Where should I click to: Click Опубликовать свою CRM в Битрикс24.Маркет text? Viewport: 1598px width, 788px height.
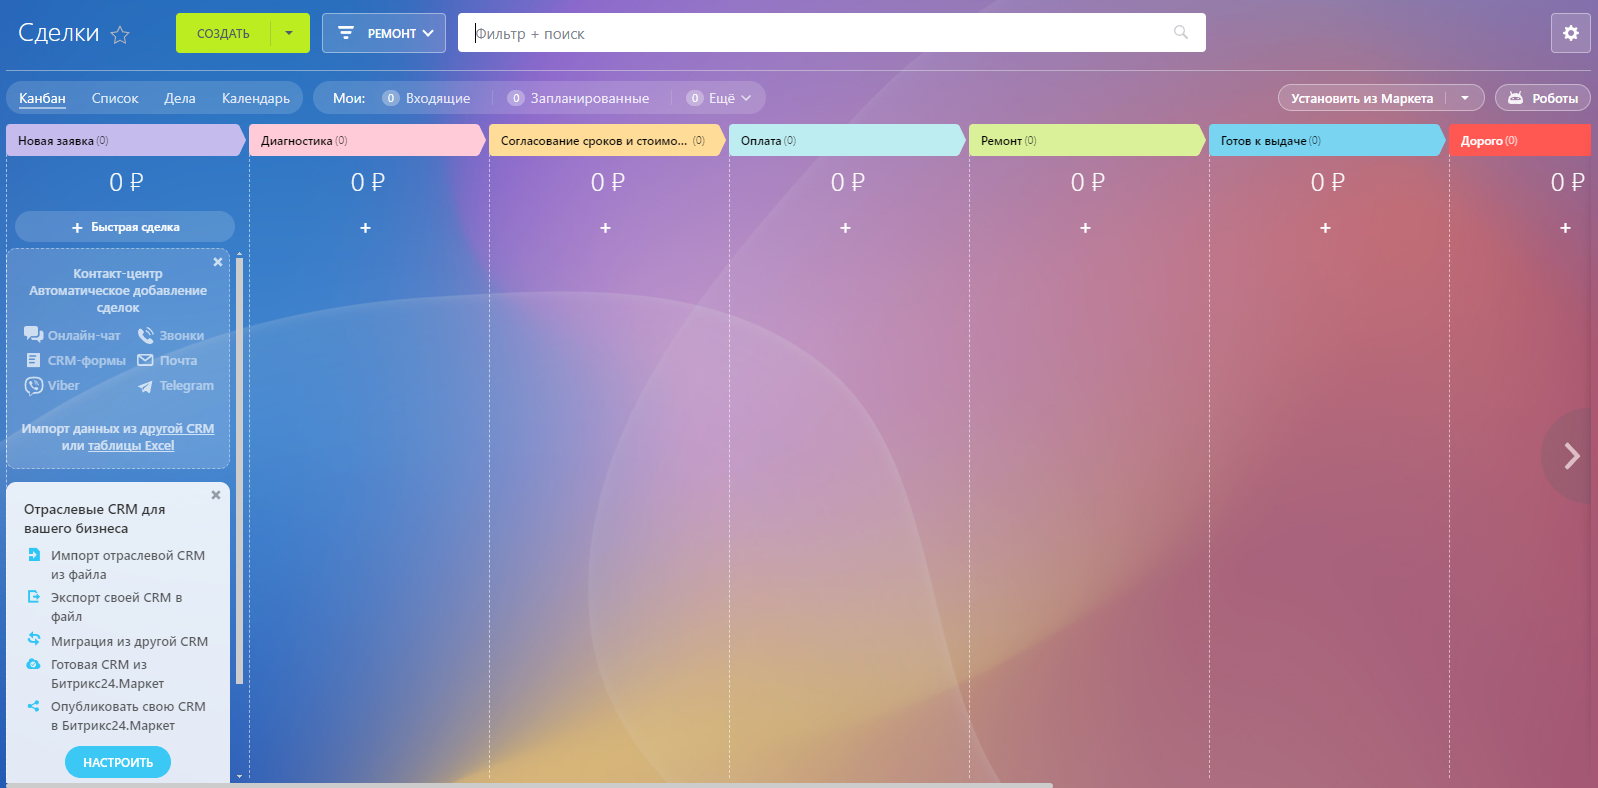[128, 716]
